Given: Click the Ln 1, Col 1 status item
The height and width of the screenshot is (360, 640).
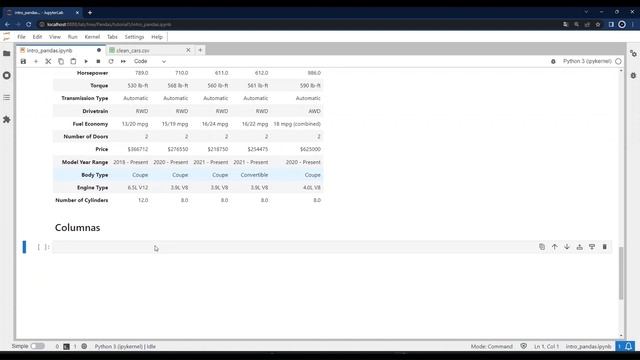Looking at the screenshot, I should (546, 347).
